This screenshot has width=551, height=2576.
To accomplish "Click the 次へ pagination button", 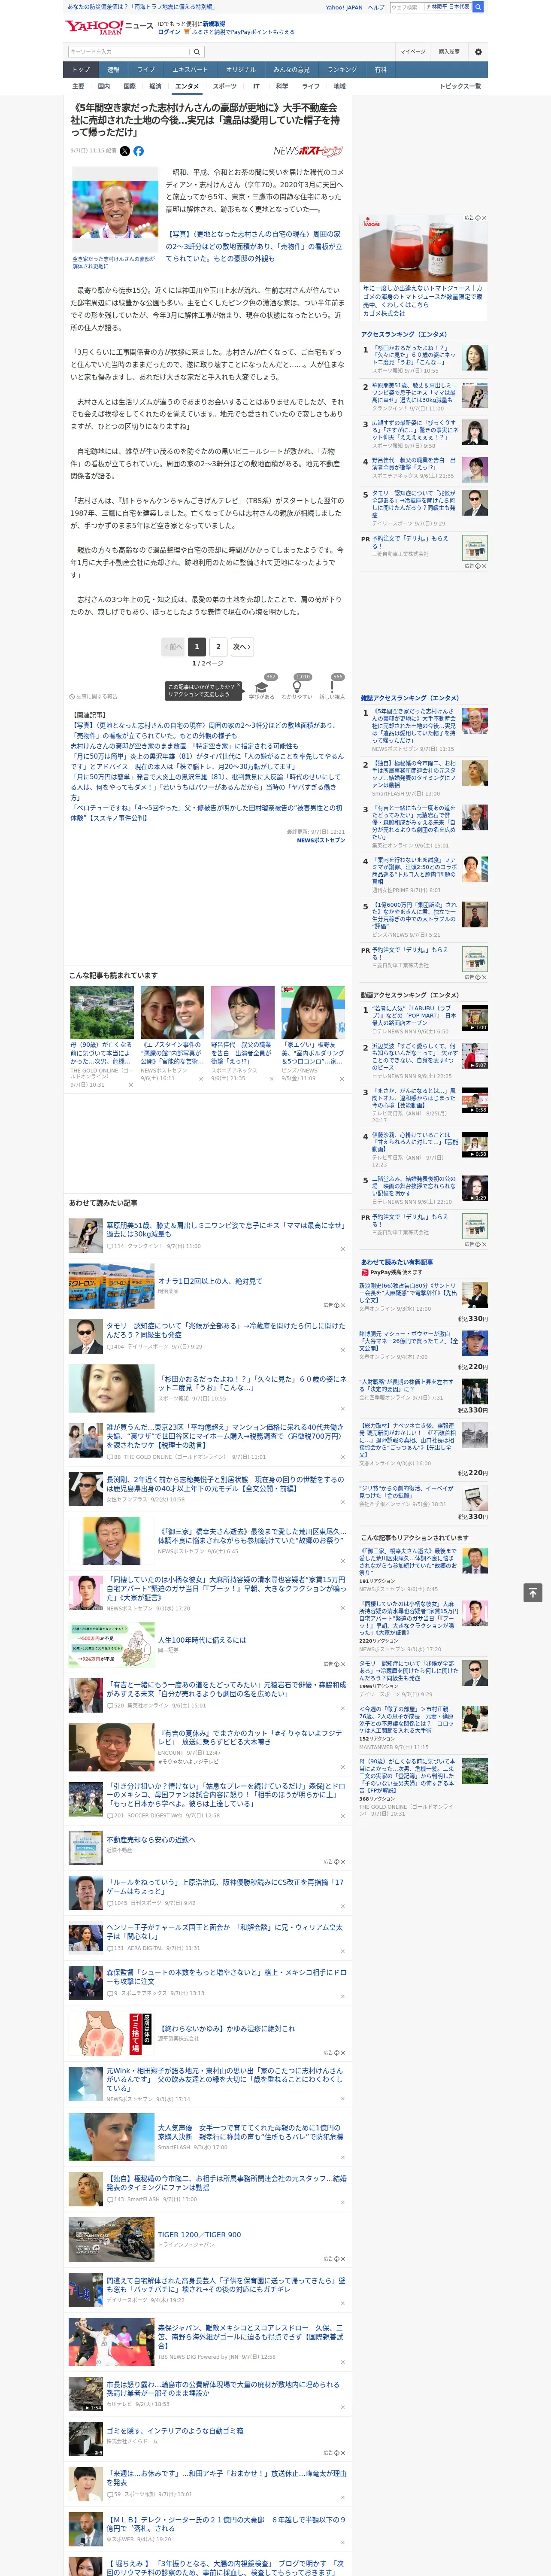I will click(x=241, y=647).
